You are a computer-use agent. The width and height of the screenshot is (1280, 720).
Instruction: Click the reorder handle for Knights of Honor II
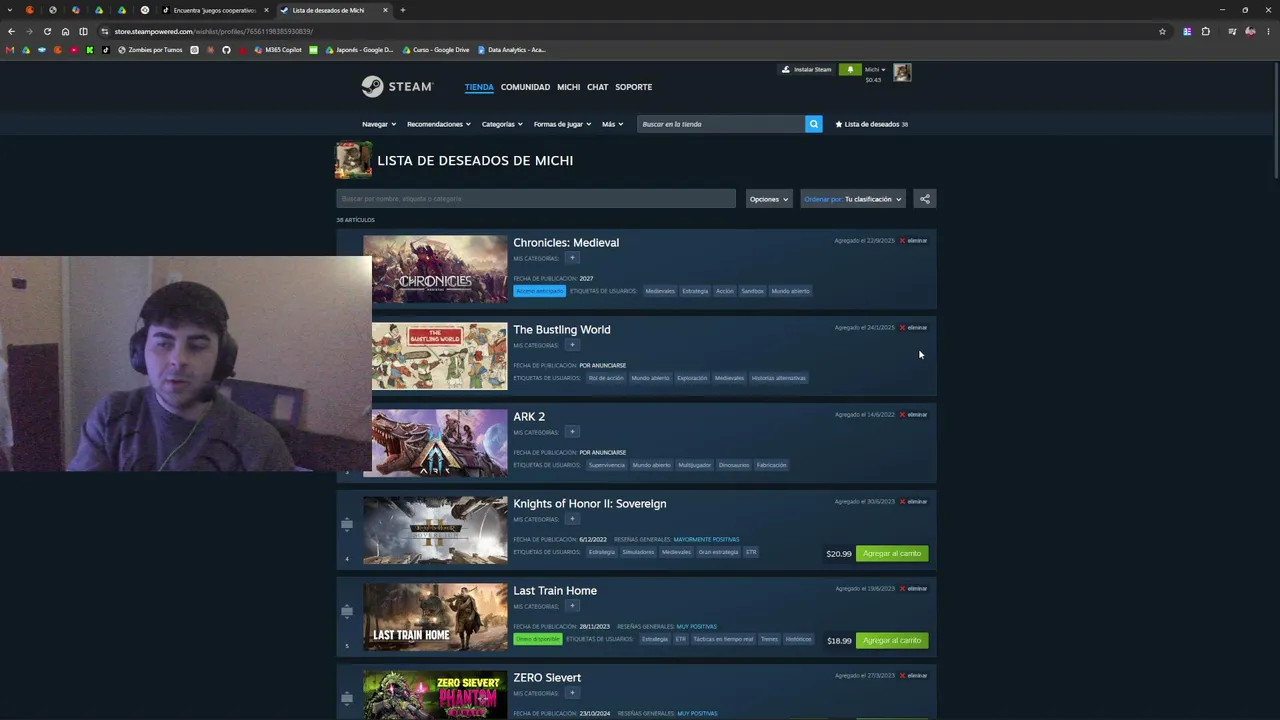[x=347, y=524]
